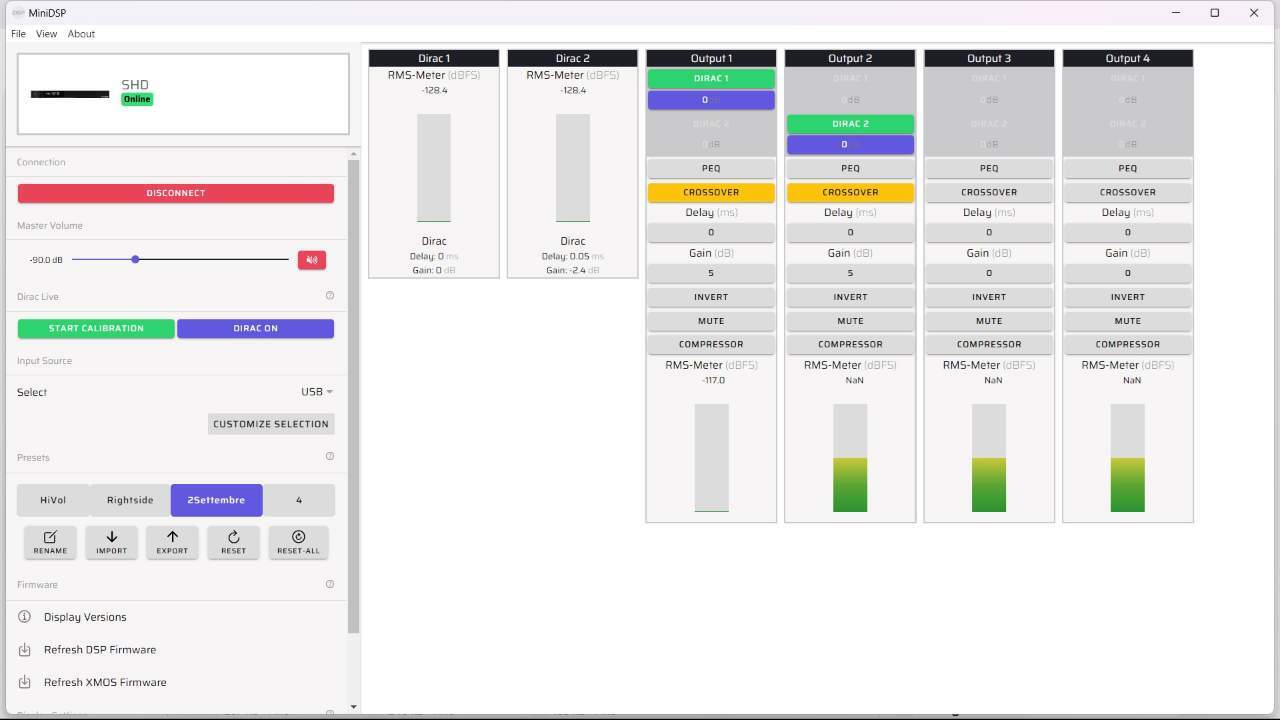Toggle DIRAC 1 routing on Output 1
The height and width of the screenshot is (720, 1280).
coord(711,78)
